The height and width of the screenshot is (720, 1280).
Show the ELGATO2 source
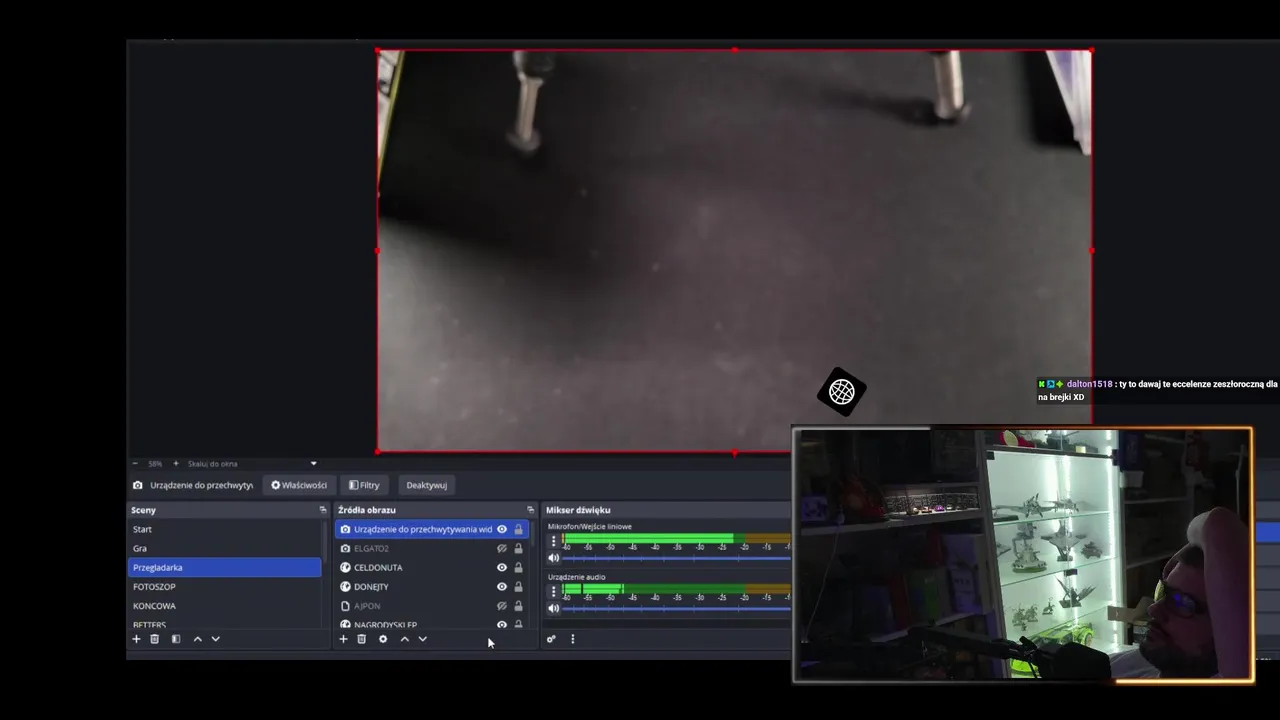coord(502,548)
